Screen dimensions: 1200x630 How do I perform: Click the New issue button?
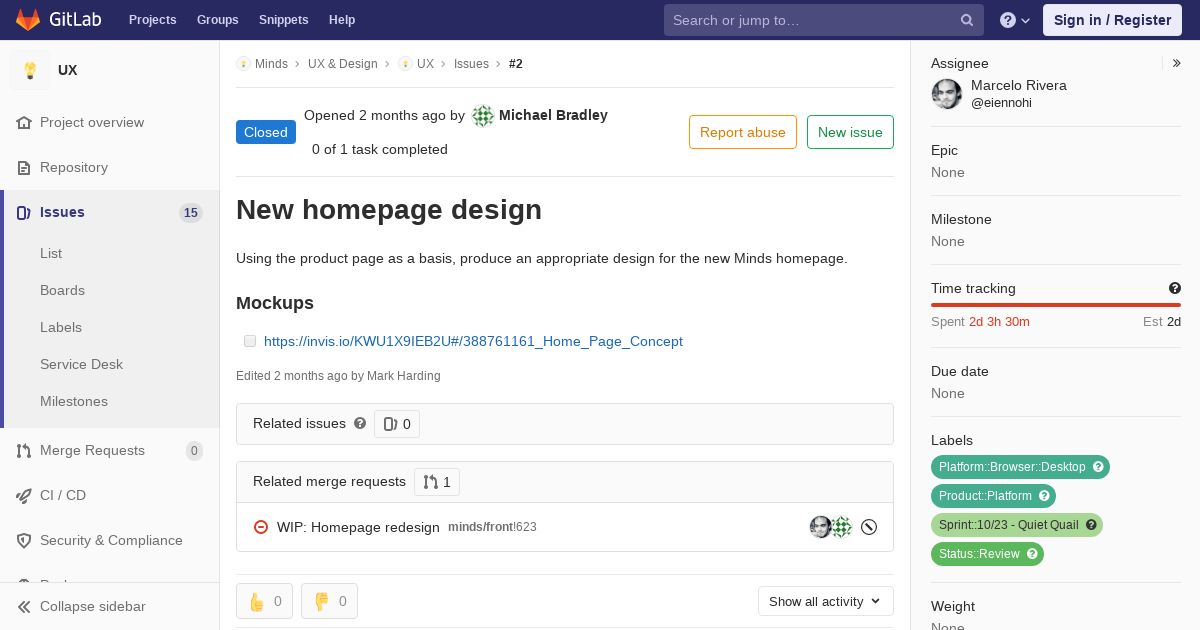(x=850, y=132)
